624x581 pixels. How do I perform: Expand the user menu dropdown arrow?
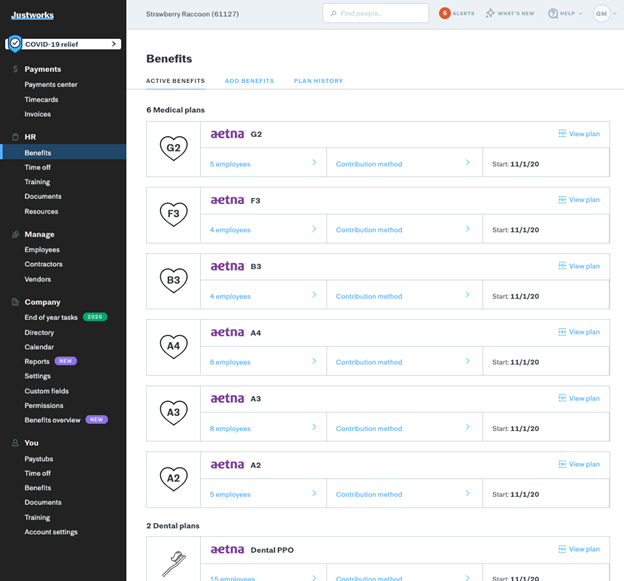[615, 14]
